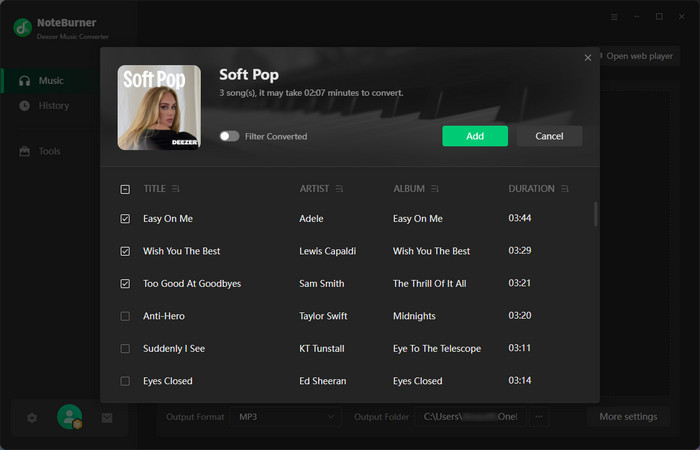Click the Suddenly I See title
The image size is (700, 450).
coord(174,349)
